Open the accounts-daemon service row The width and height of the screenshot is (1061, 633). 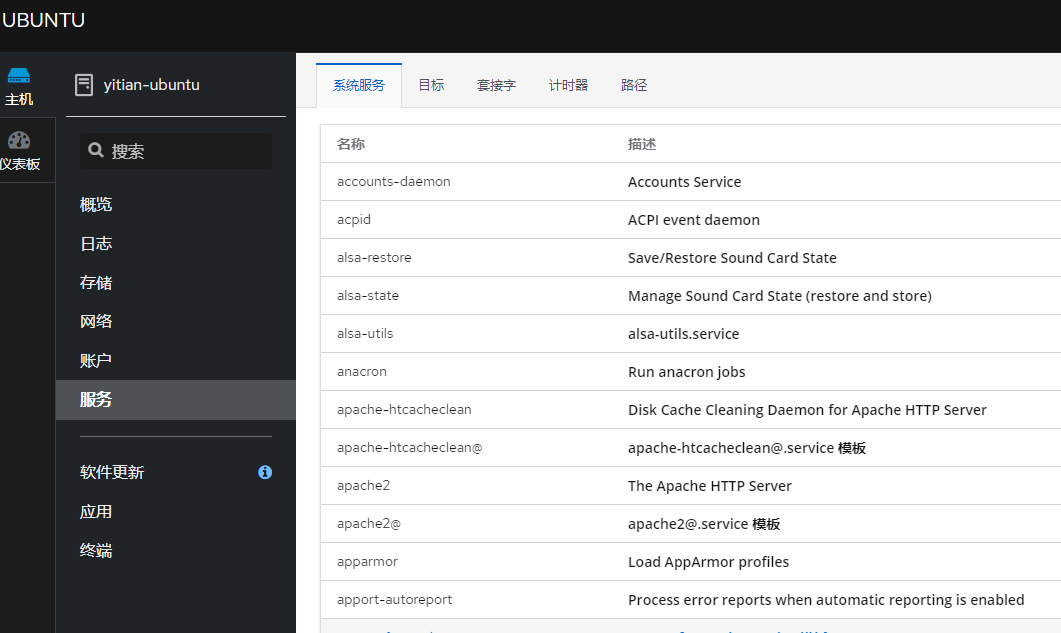[394, 182]
